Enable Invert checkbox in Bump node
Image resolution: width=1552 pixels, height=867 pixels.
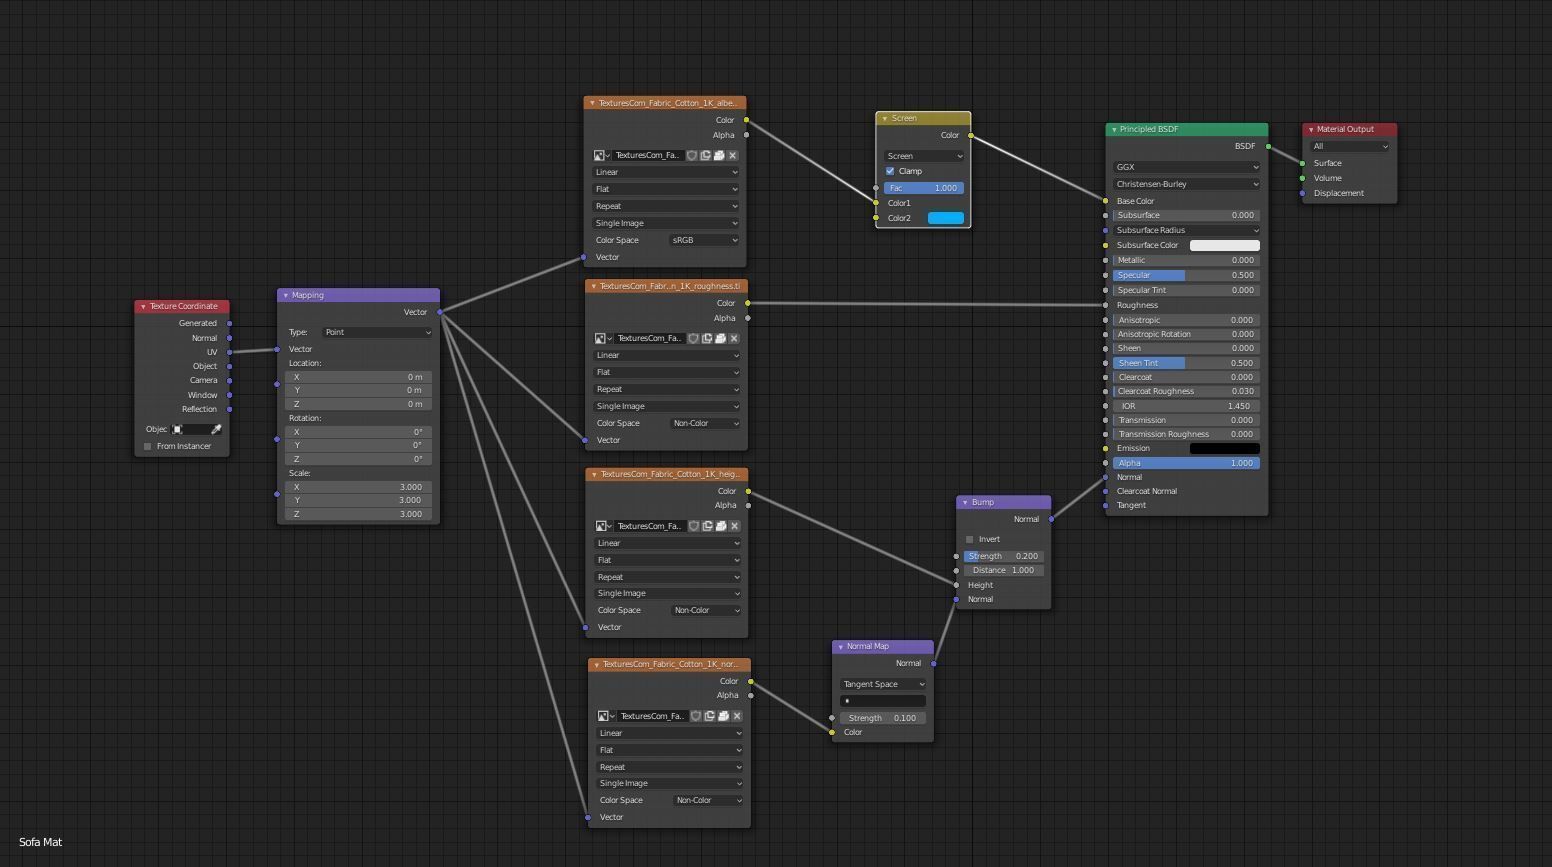[969, 539]
